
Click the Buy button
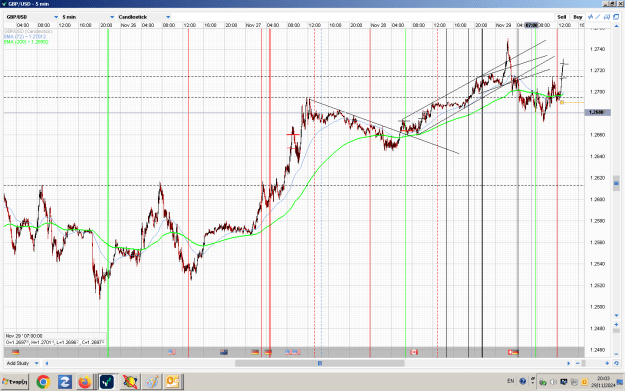pyautogui.click(x=578, y=17)
